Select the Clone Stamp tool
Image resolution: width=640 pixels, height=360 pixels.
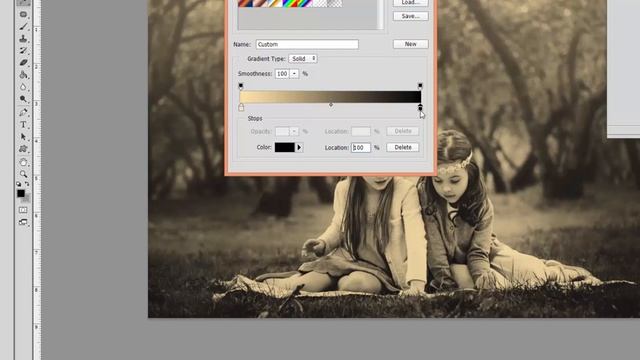23,39
